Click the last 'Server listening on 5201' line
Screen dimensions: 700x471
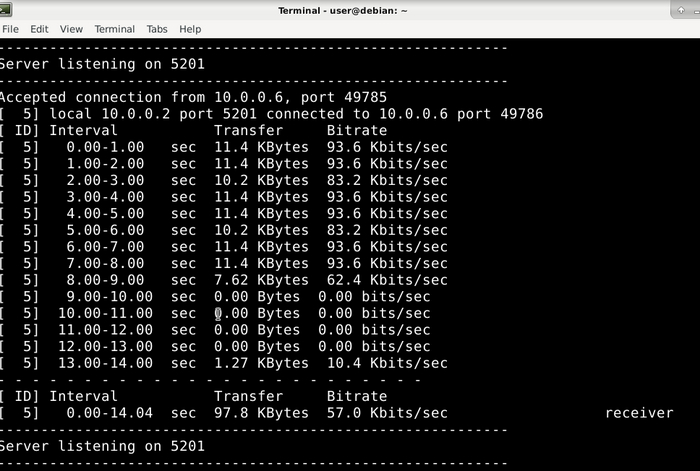(x=102, y=446)
